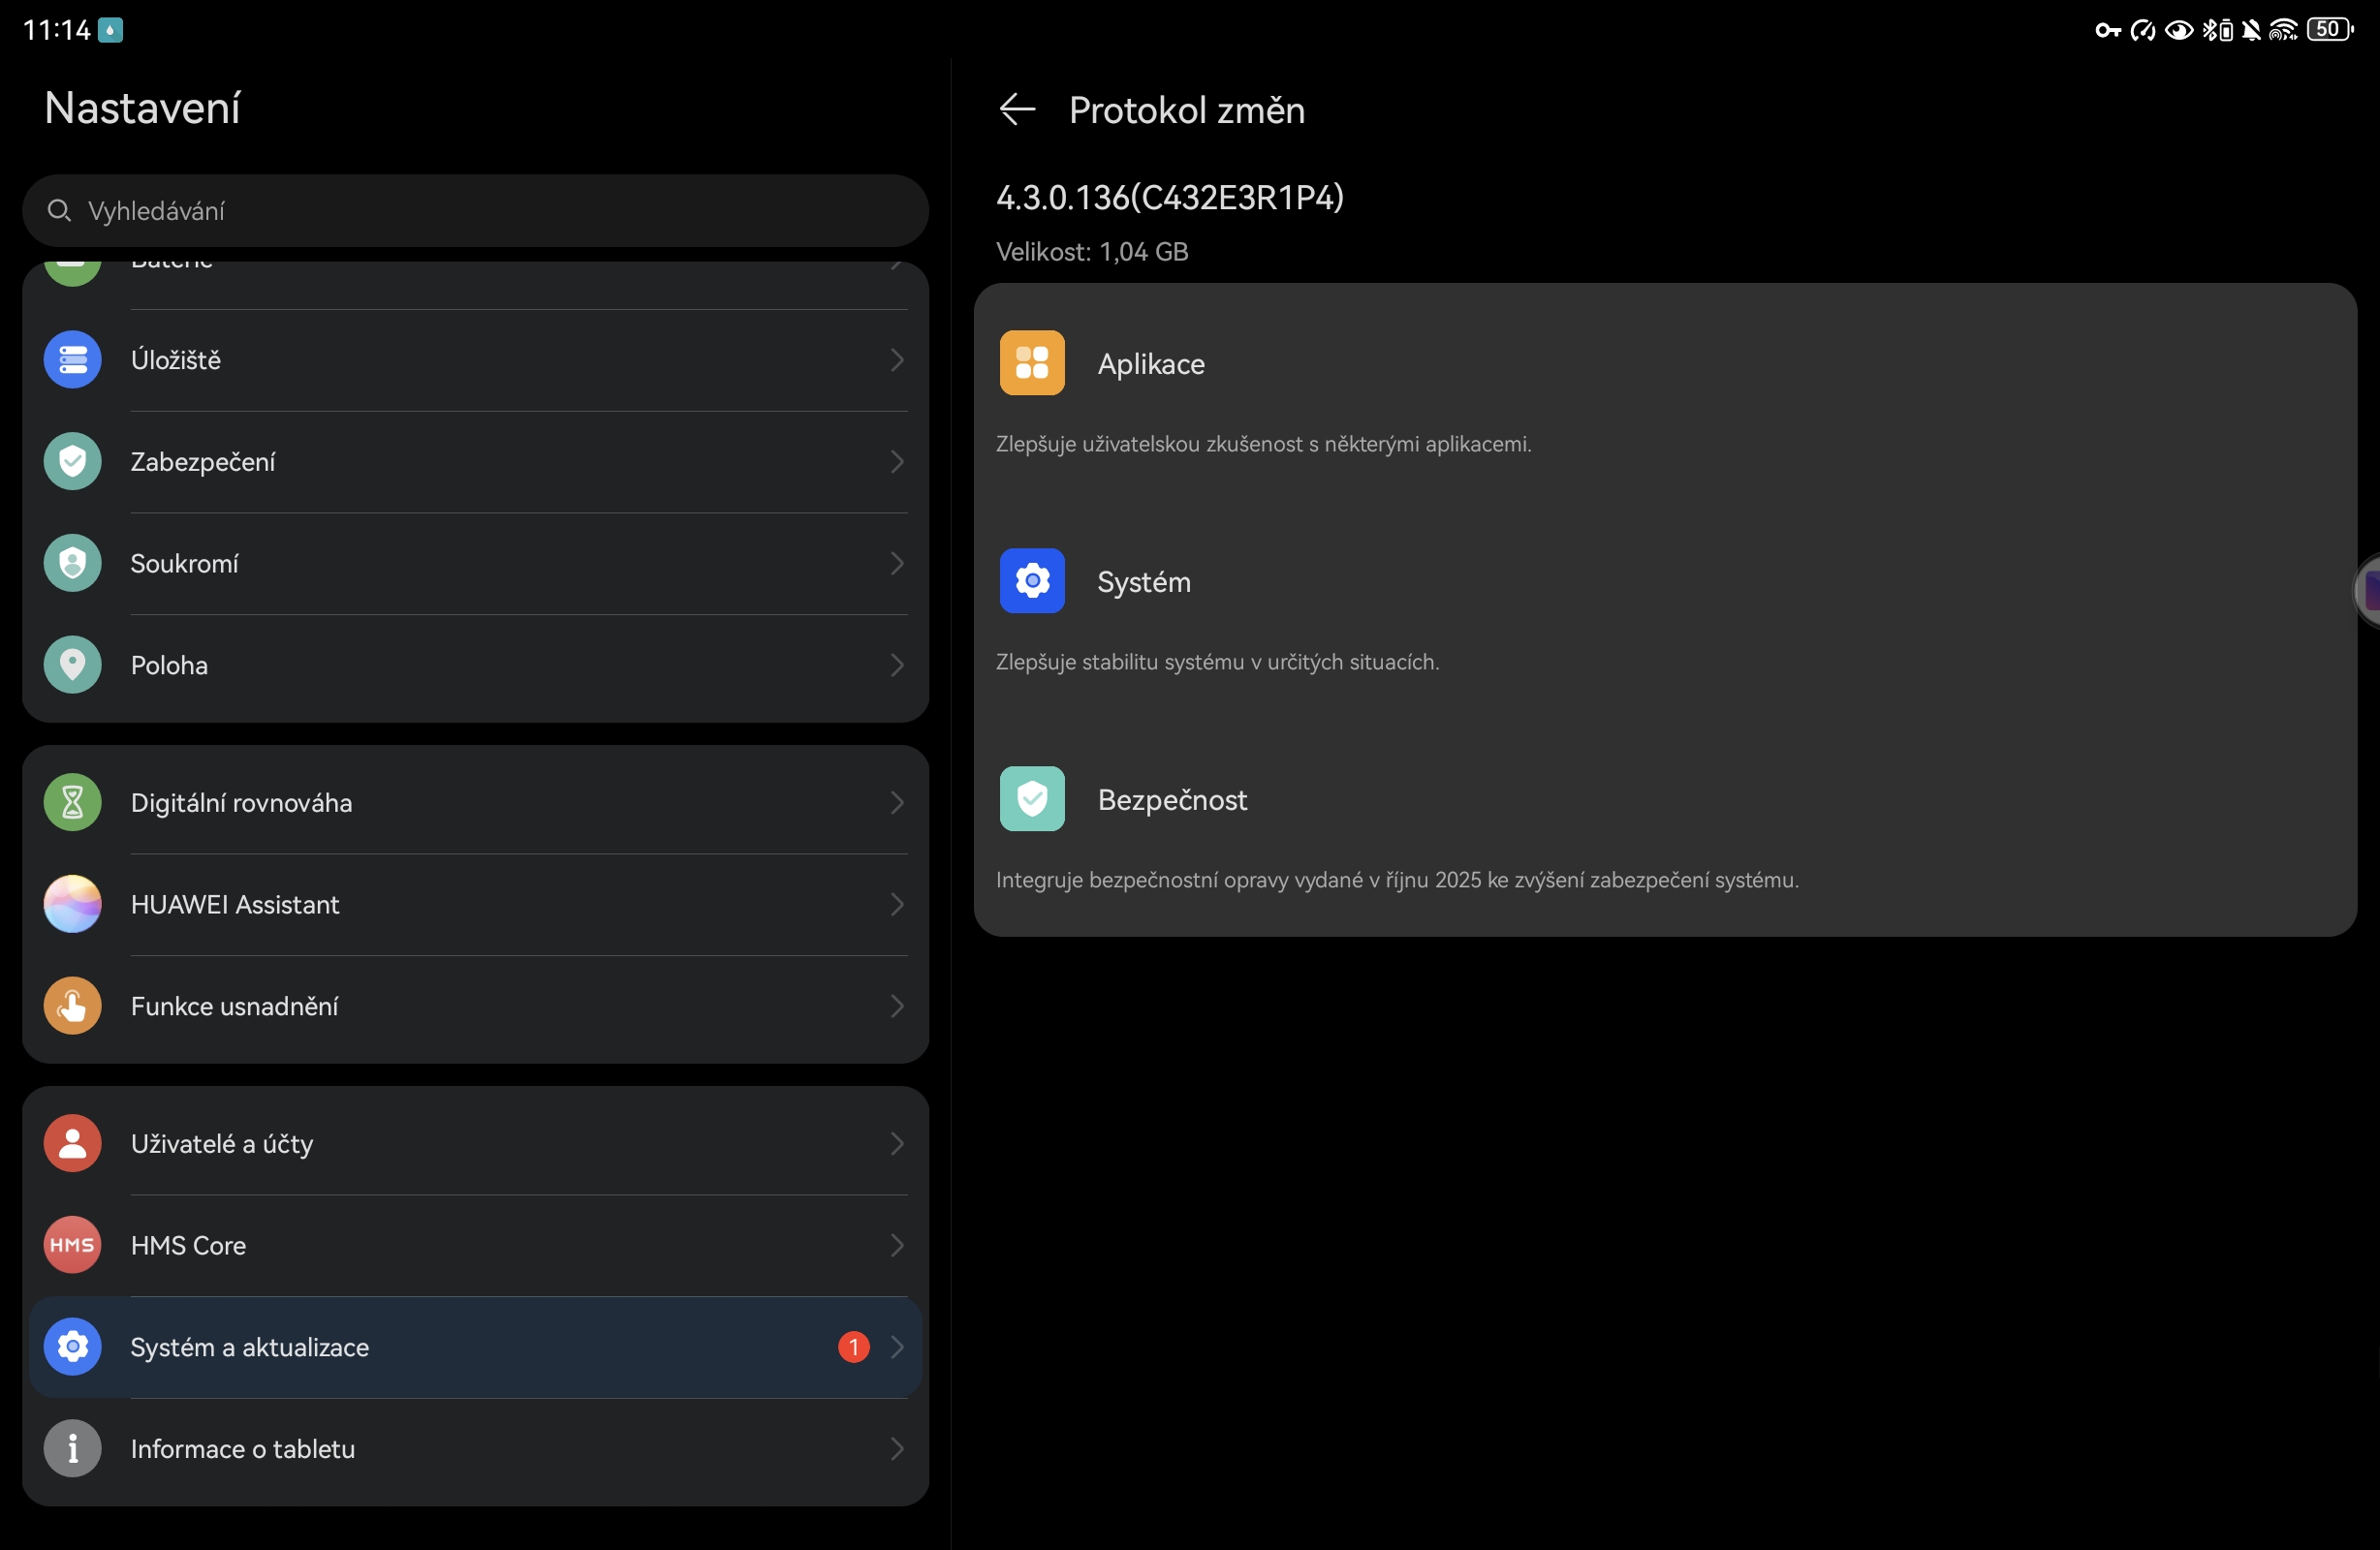
Task: Click the Zabezpečení shield icon
Action: pos(72,461)
